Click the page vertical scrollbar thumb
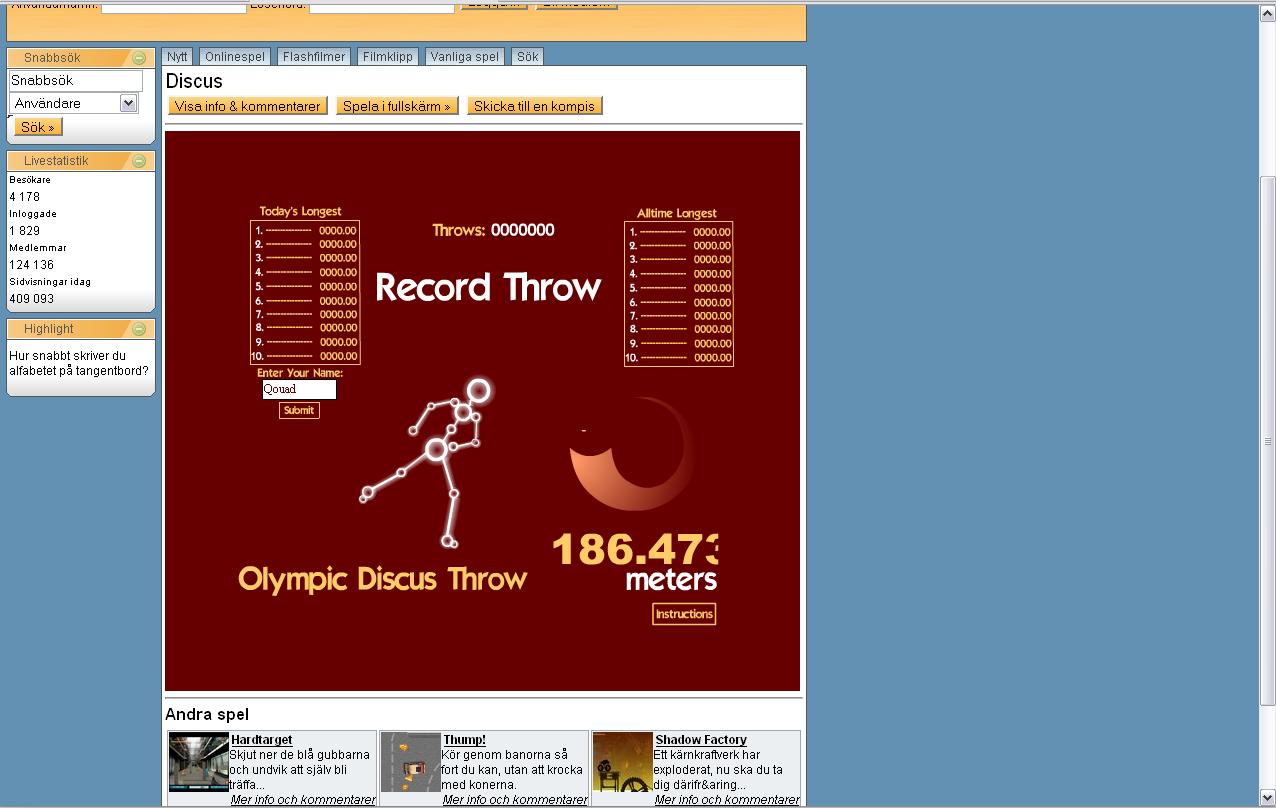 1267,440
